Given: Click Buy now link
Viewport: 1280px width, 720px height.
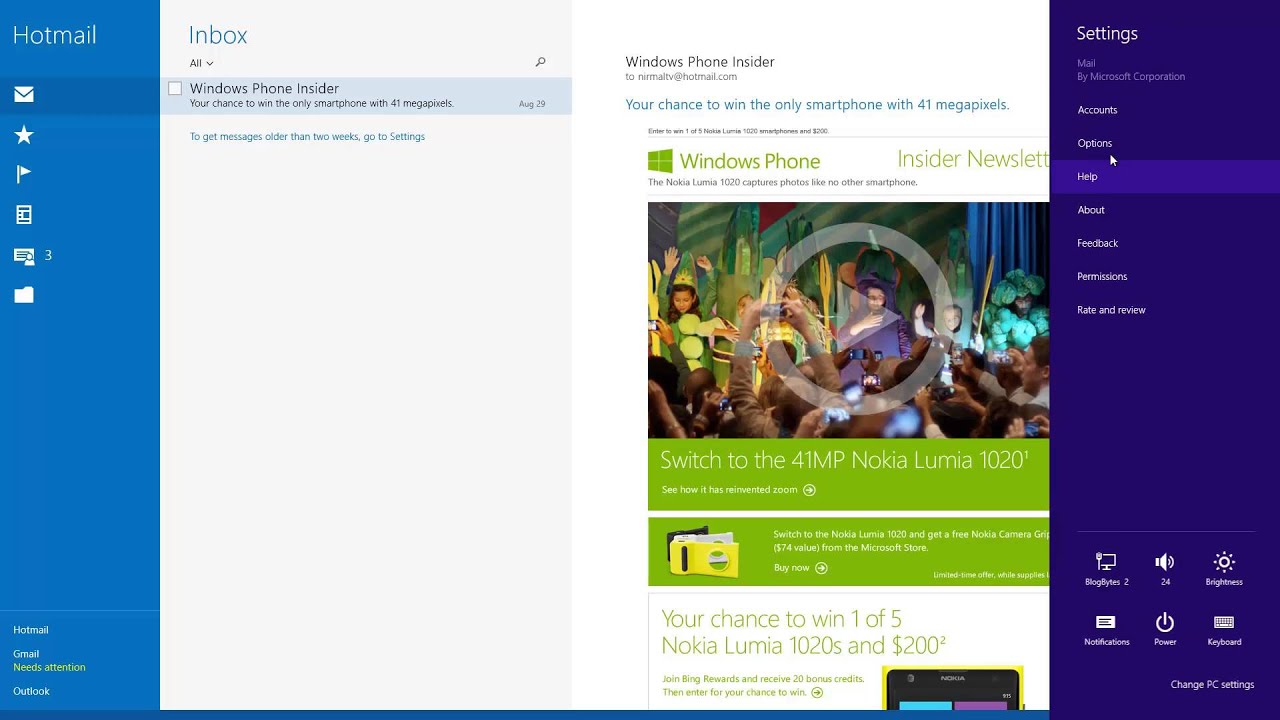Looking at the screenshot, I should pyautogui.click(x=800, y=568).
